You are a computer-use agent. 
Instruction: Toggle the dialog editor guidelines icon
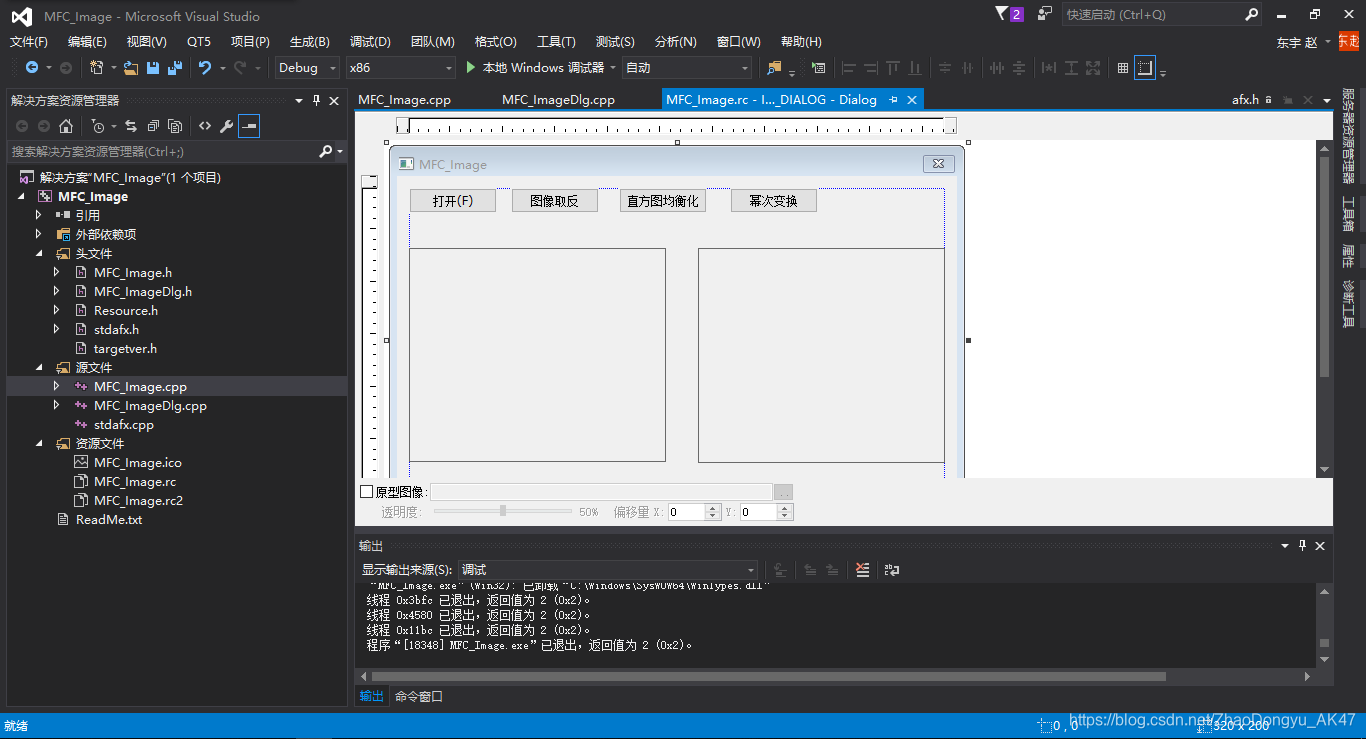click(x=1145, y=68)
